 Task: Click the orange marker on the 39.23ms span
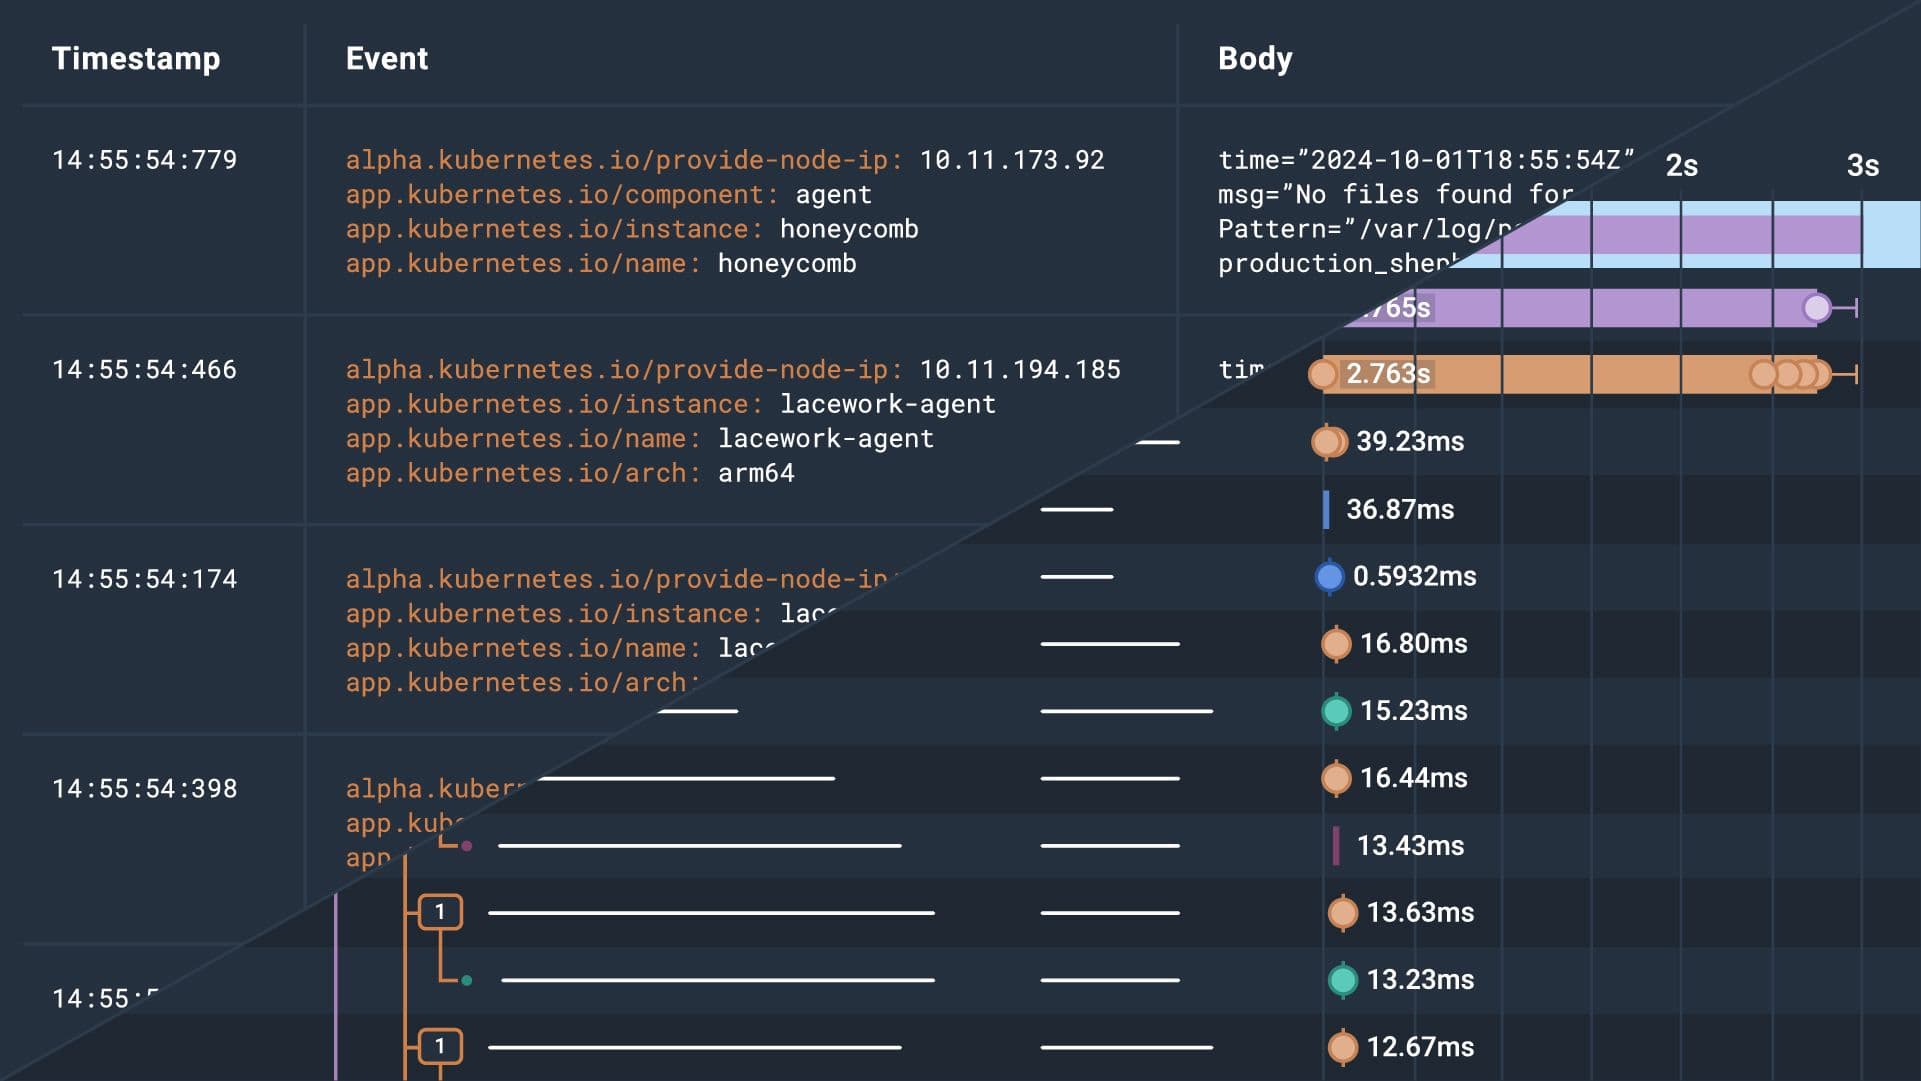coord(1329,441)
